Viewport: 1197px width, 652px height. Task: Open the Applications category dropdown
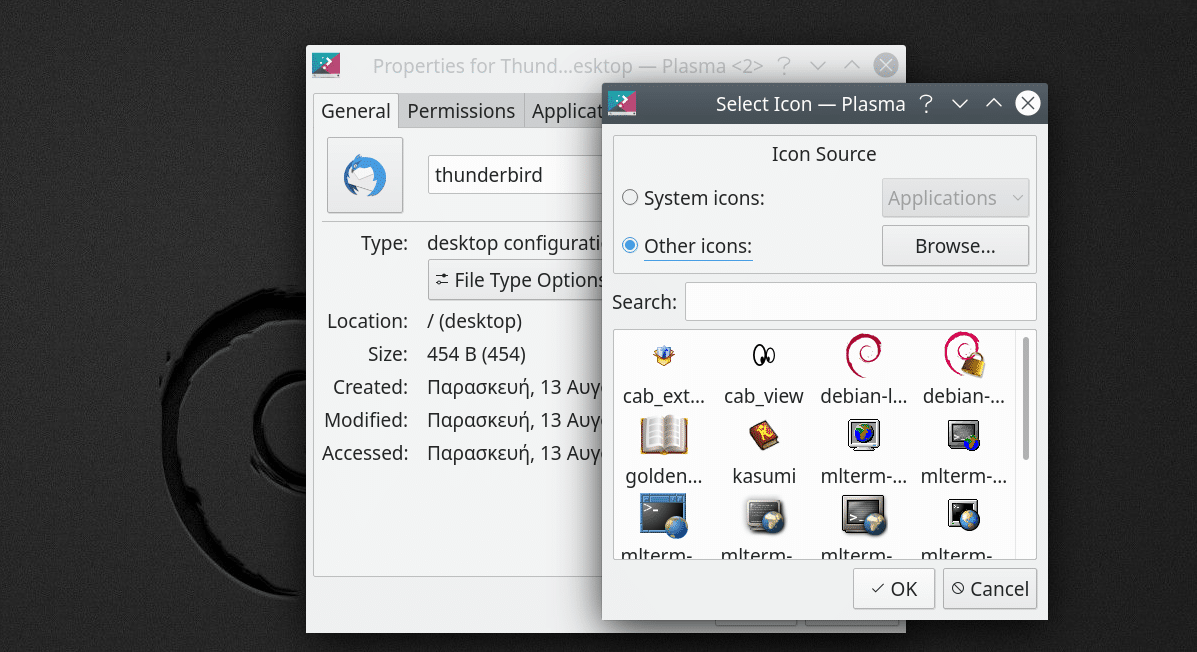tap(955, 198)
